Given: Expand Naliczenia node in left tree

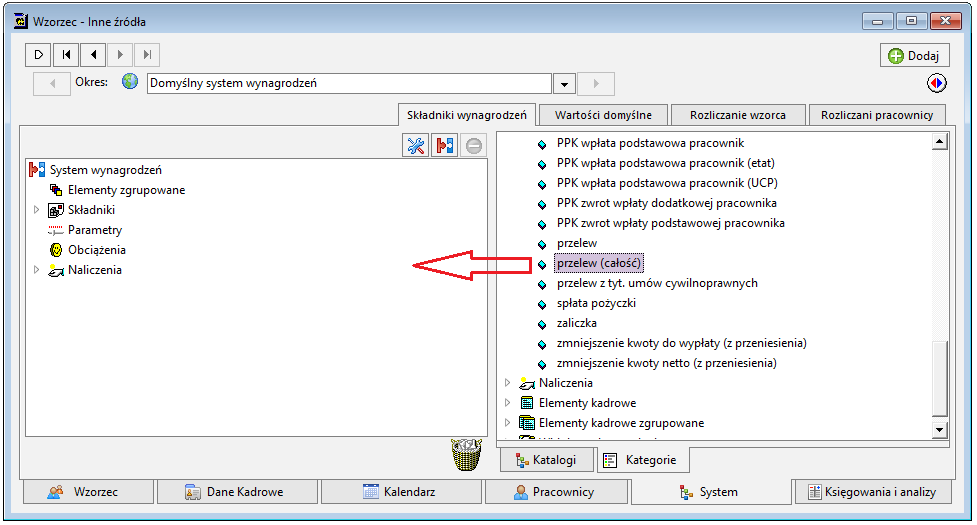Looking at the screenshot, I should pyautogui.click(x=36, y=270).
